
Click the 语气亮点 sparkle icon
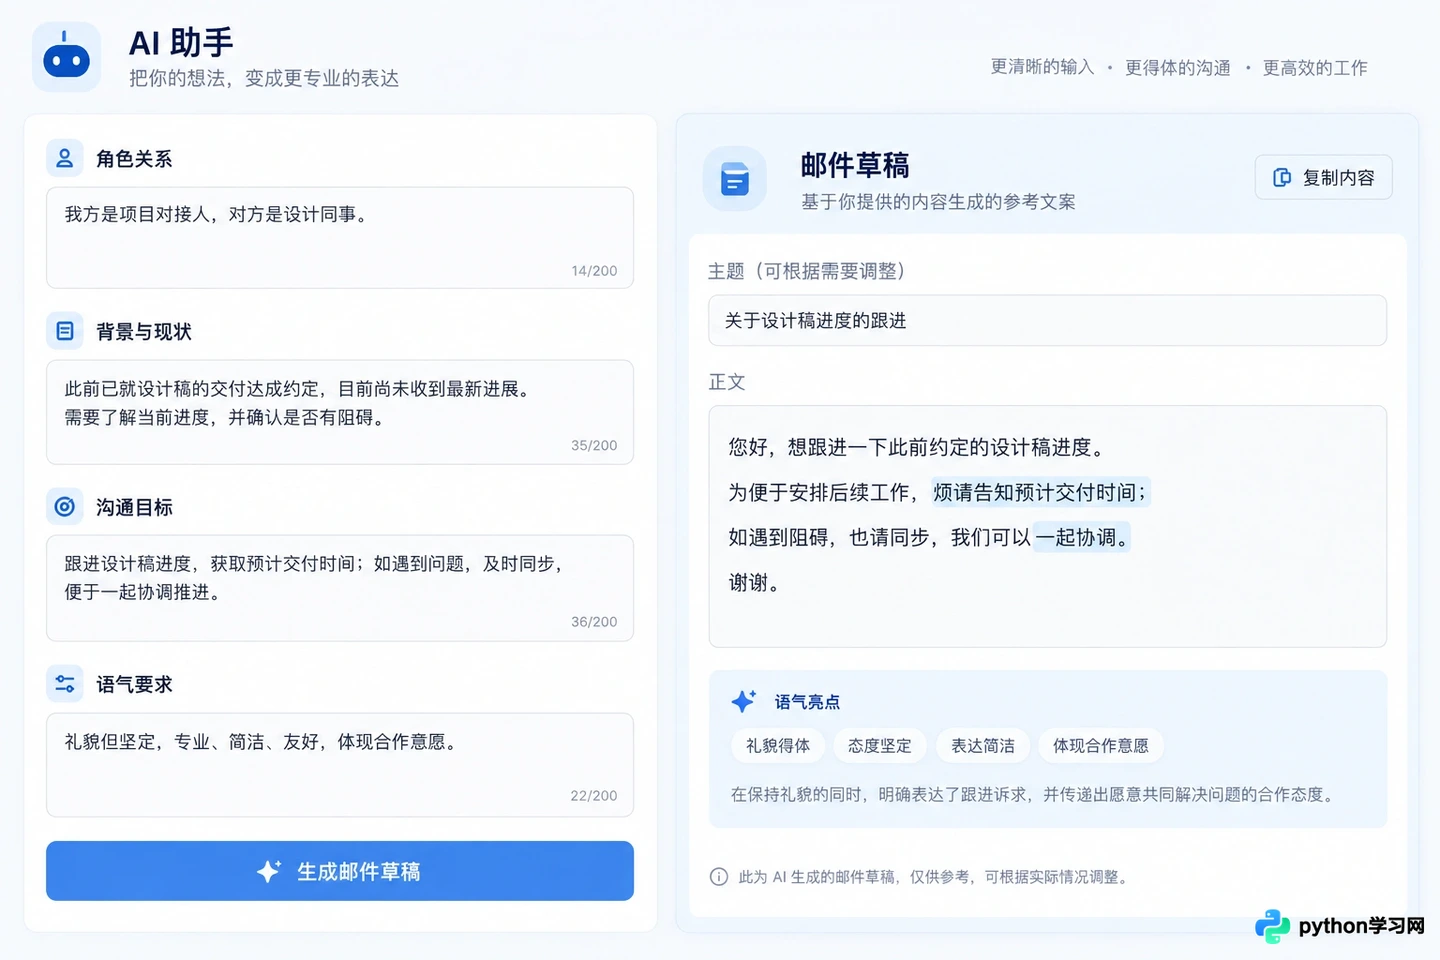(x=743, y=701)
